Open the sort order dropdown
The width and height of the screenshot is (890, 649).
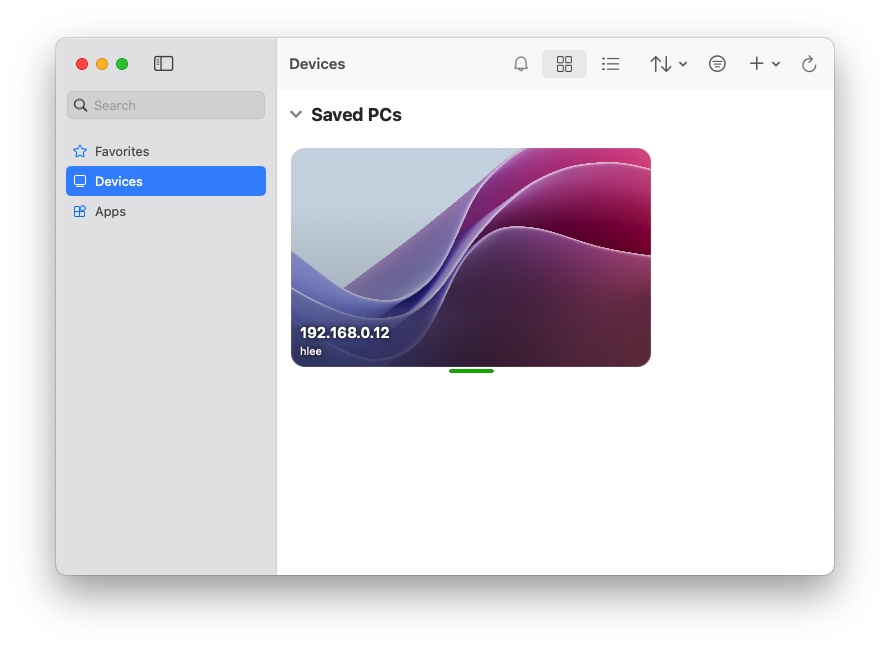point(668,64)
